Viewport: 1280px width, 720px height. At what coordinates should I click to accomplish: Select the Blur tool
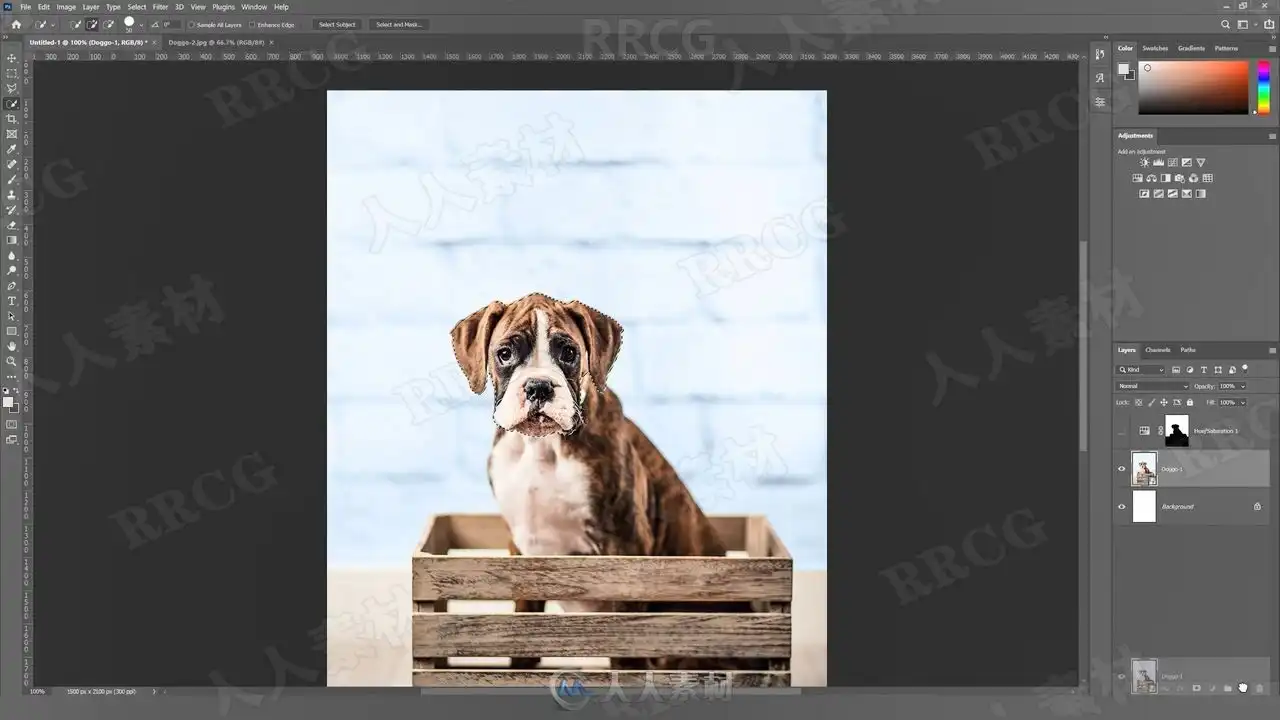pos(12,255)
